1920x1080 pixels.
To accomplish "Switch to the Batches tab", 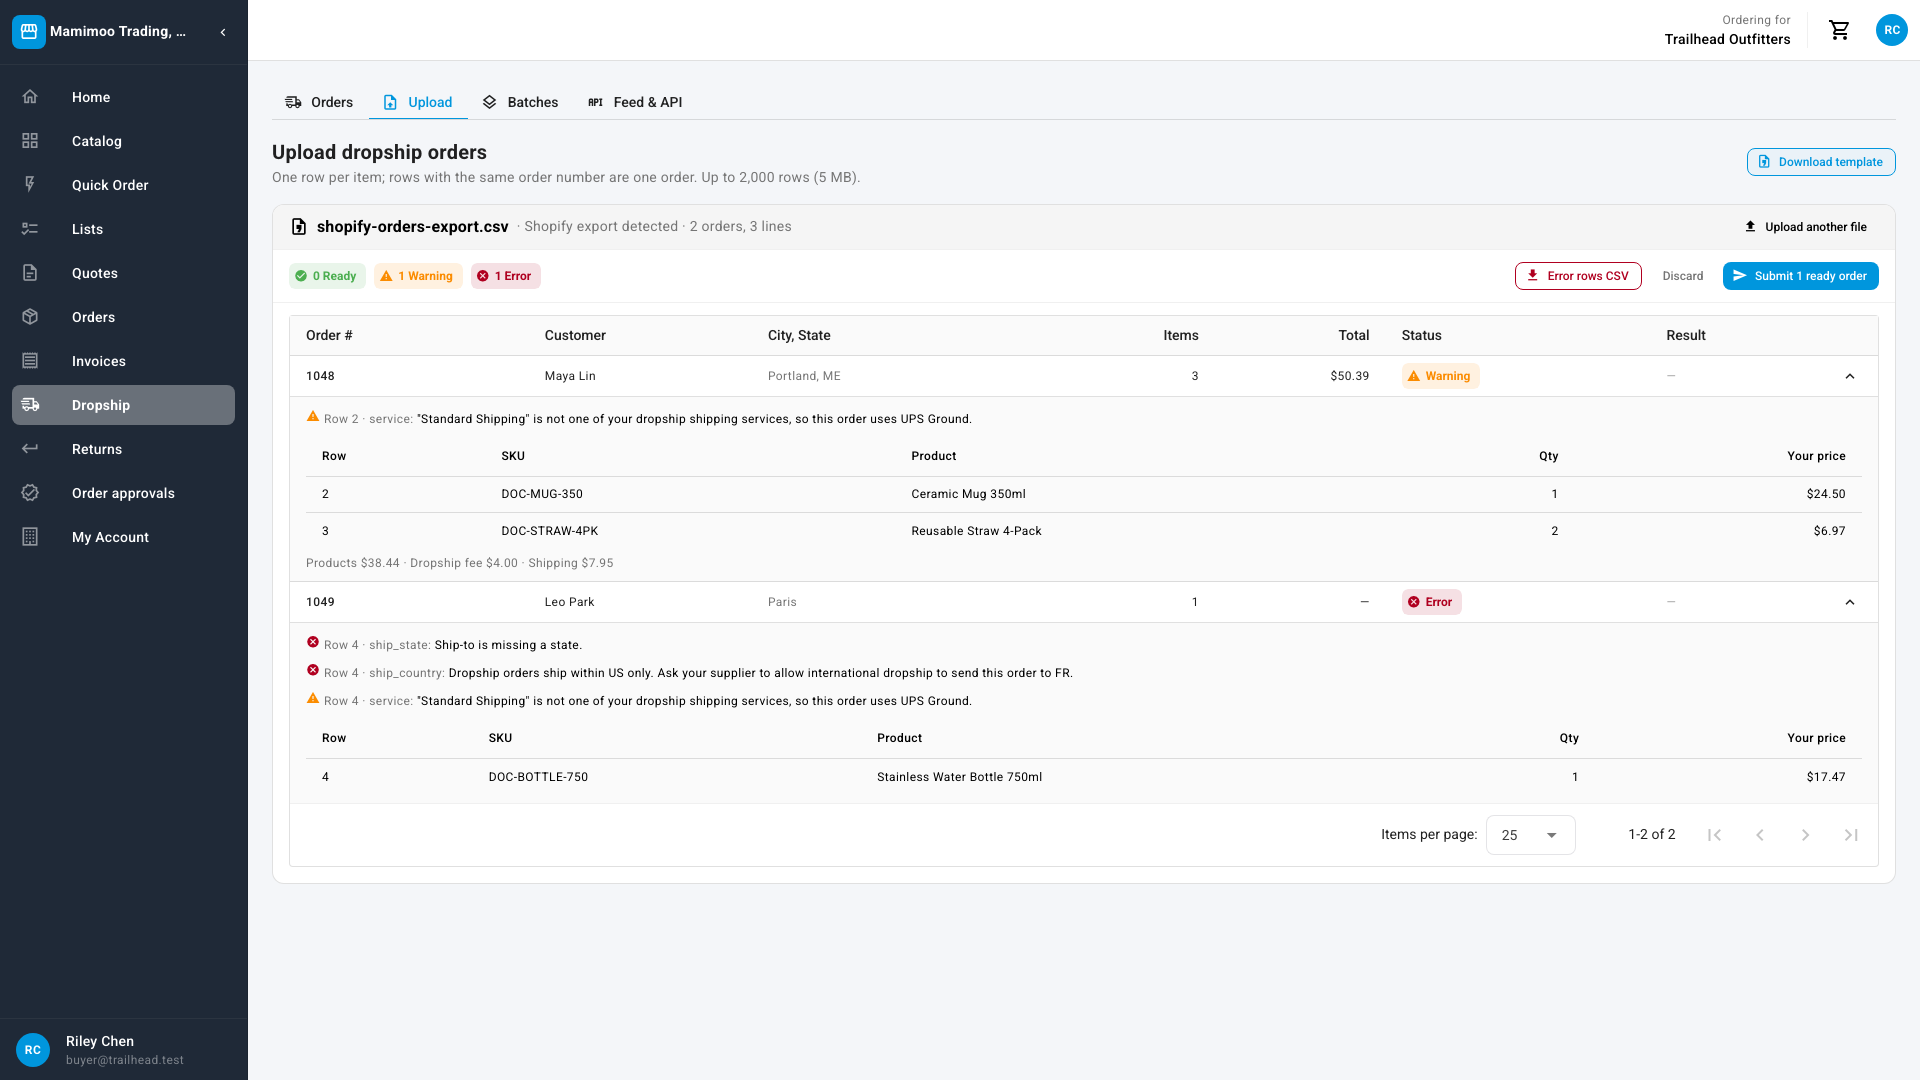I will pyautogui.click(x=520, y=102).
